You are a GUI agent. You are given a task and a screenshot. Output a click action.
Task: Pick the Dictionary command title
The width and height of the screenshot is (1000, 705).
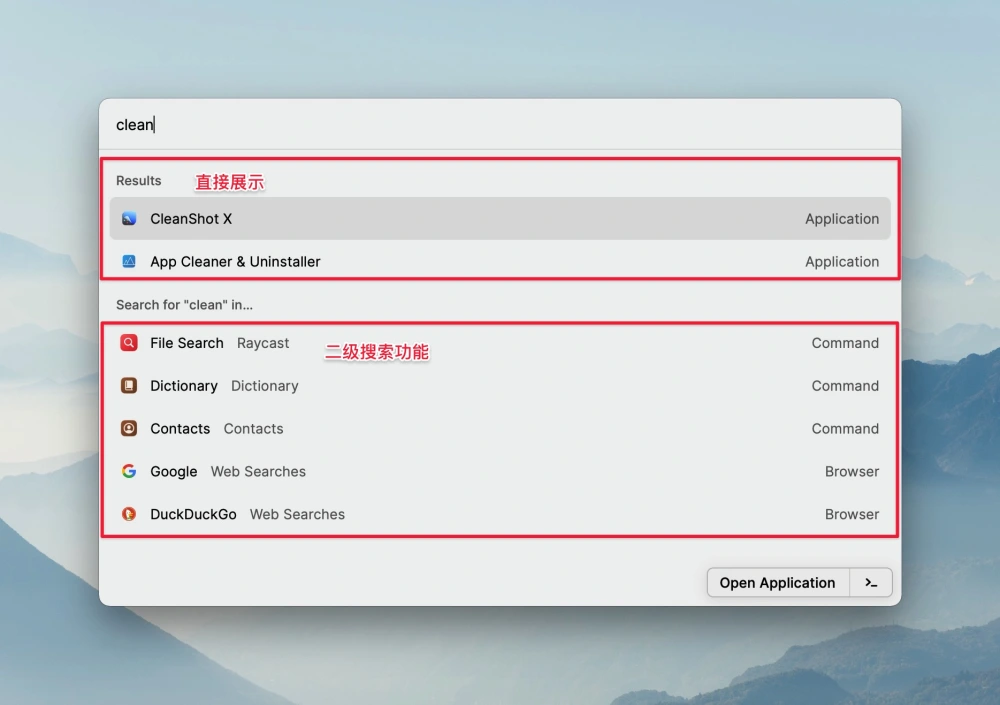(x=184, y=386)
